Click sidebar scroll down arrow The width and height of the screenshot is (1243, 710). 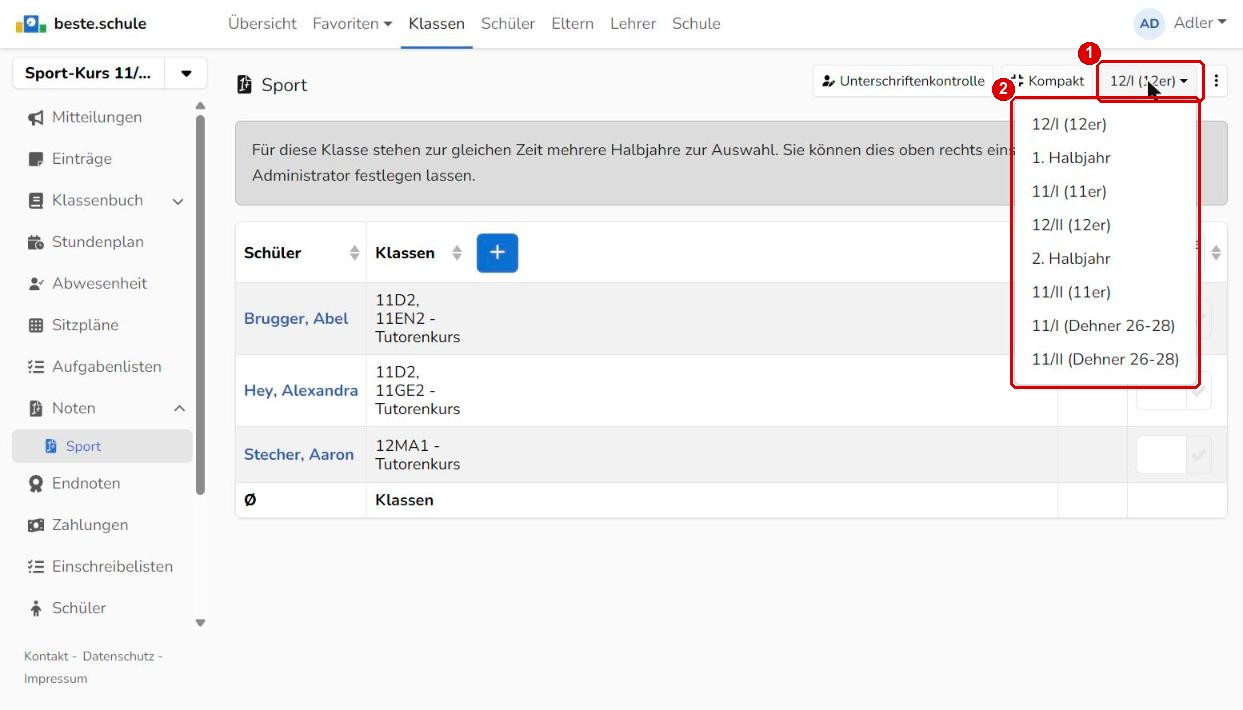(x=200, y=623)
